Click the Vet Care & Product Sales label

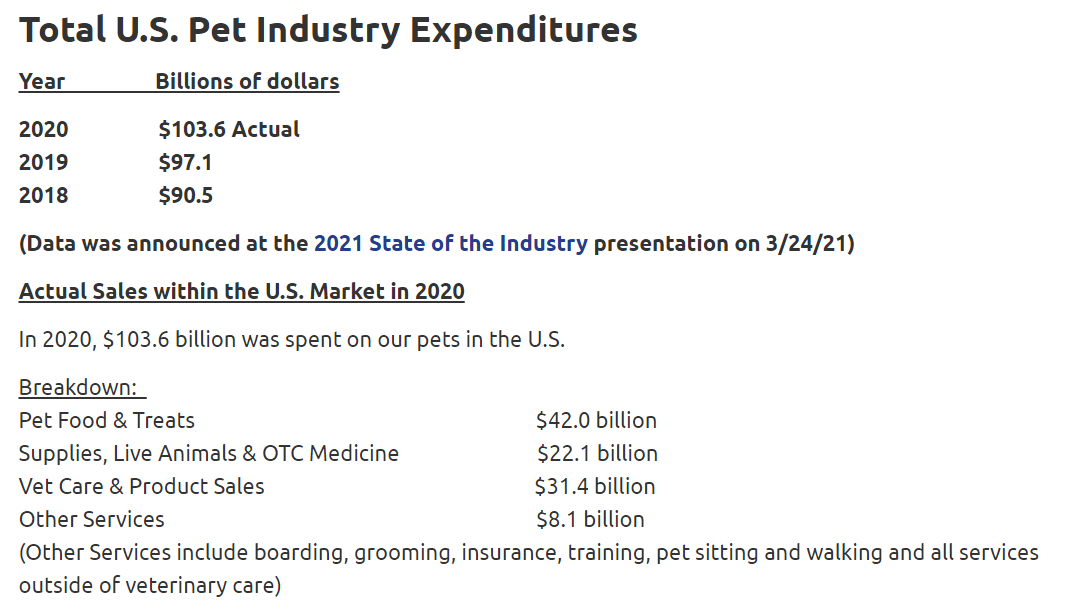142,486
